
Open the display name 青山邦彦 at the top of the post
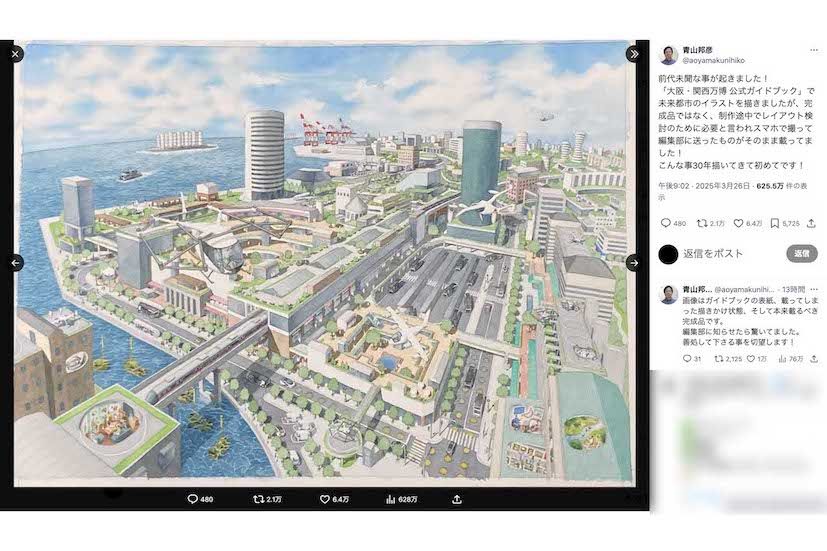click(x=697, y=50)
